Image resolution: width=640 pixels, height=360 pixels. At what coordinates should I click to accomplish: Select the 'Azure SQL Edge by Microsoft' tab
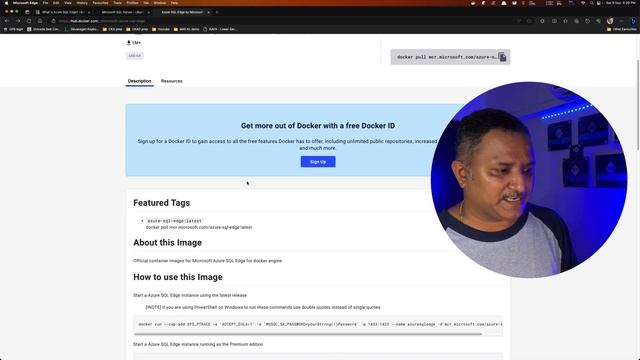point(182,12)
